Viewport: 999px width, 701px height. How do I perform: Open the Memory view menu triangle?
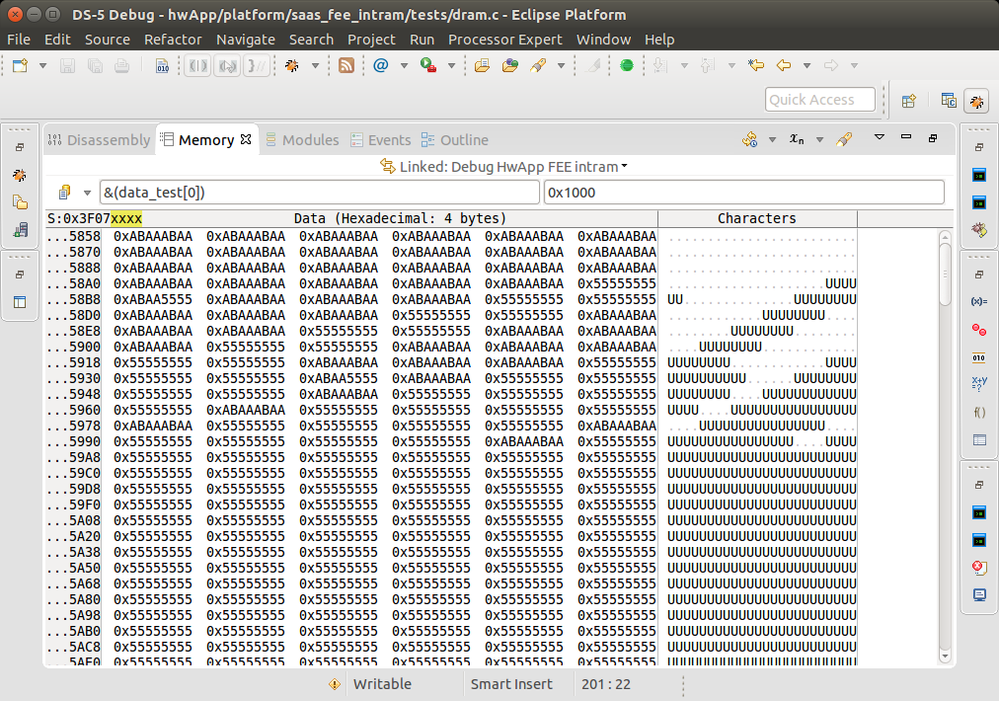click(879, 137)
